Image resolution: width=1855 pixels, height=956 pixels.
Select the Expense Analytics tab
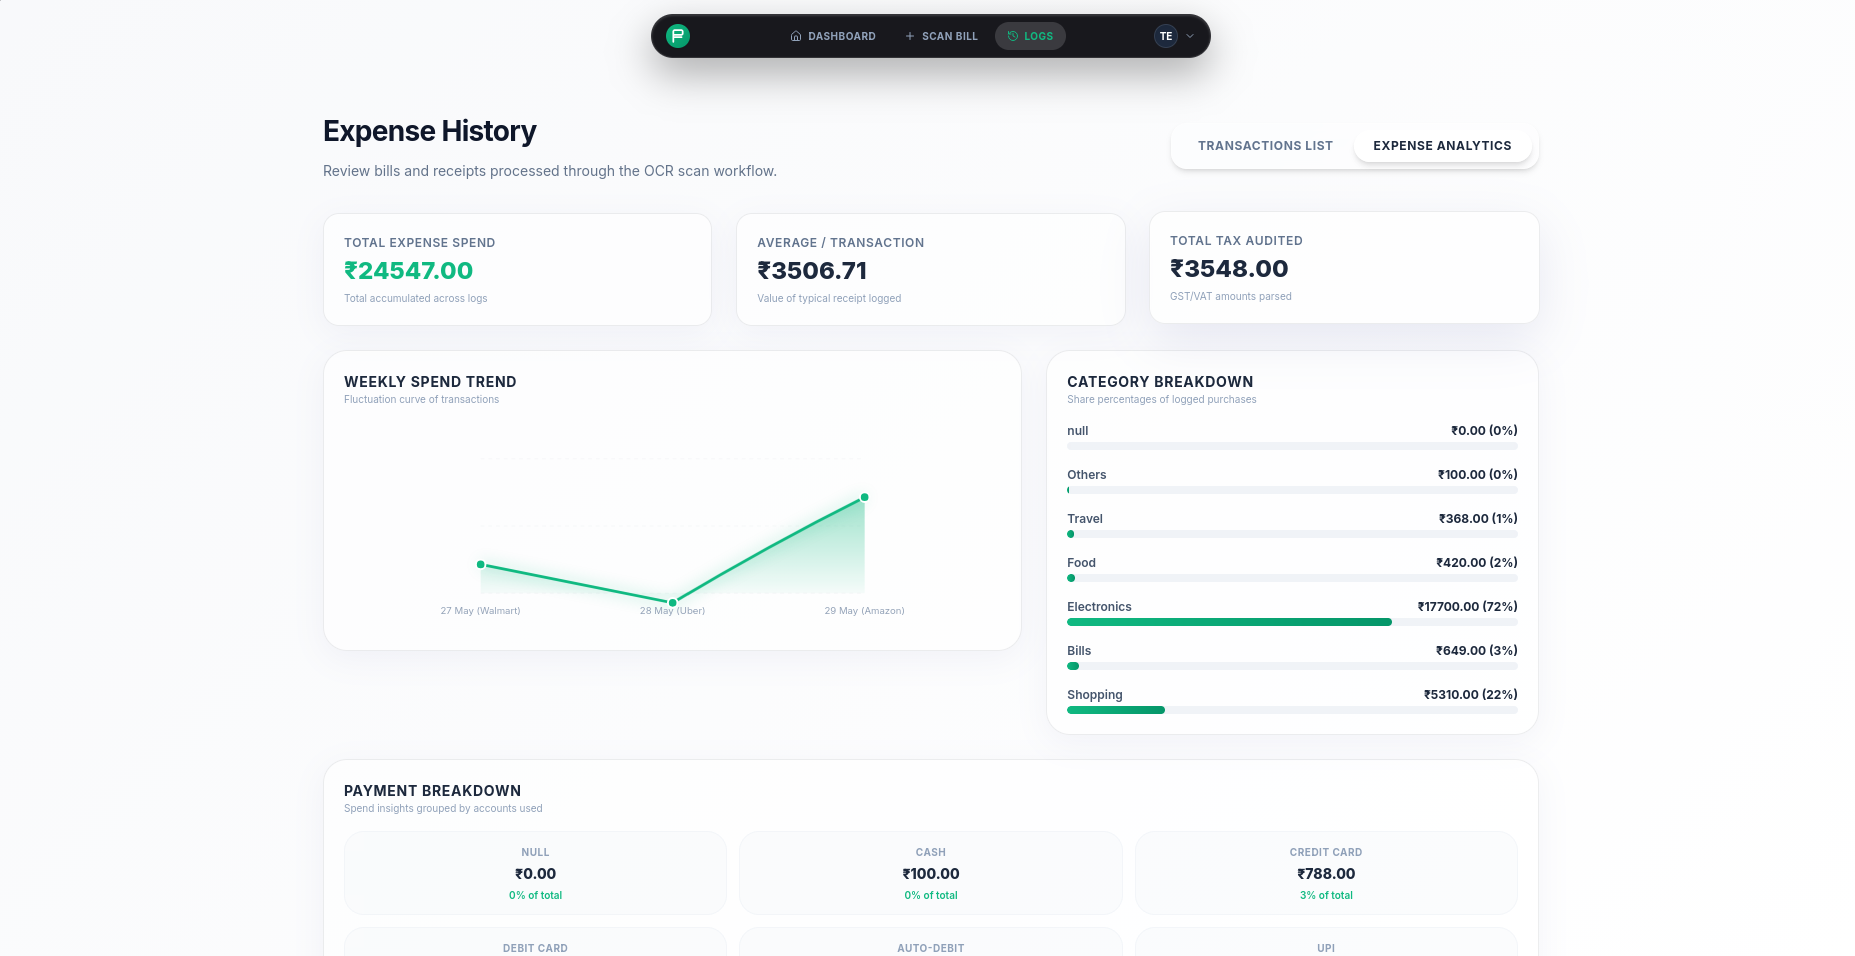point(1442,146)
